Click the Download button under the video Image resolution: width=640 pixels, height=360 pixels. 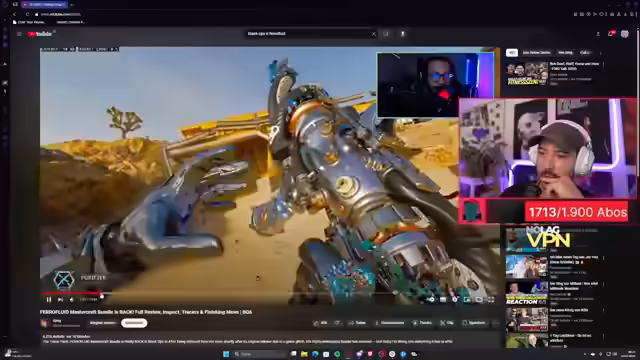tap(390, 323)
